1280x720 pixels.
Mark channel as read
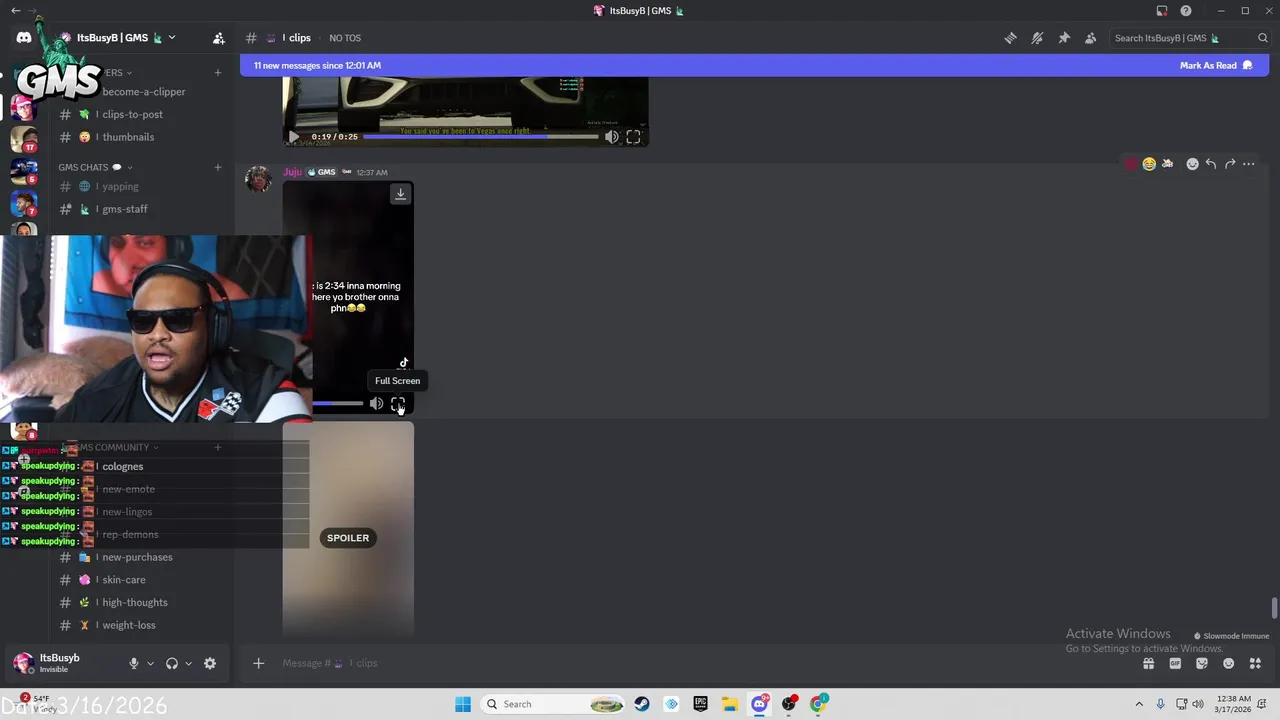tap(1215, 65)
